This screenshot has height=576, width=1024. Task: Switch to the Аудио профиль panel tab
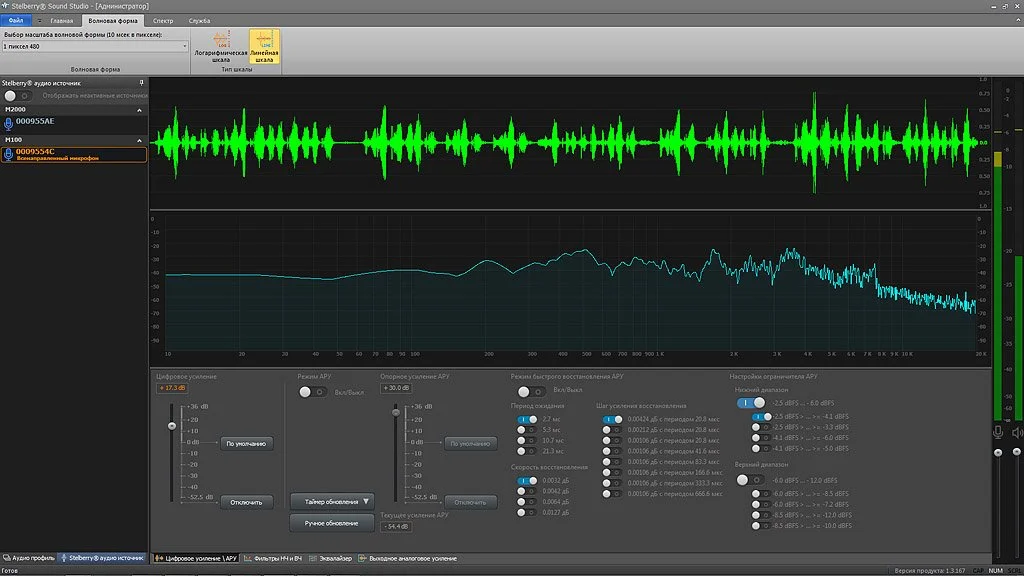click(x=29, y=558)
